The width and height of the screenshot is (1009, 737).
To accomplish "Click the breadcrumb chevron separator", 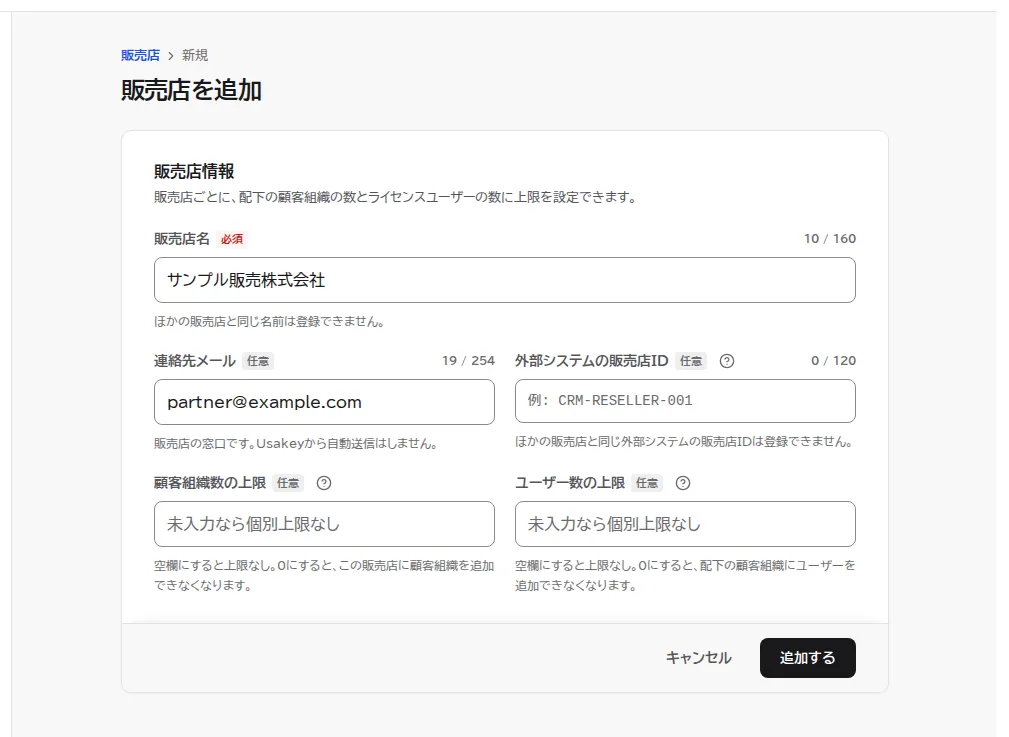I will [171, 56].
